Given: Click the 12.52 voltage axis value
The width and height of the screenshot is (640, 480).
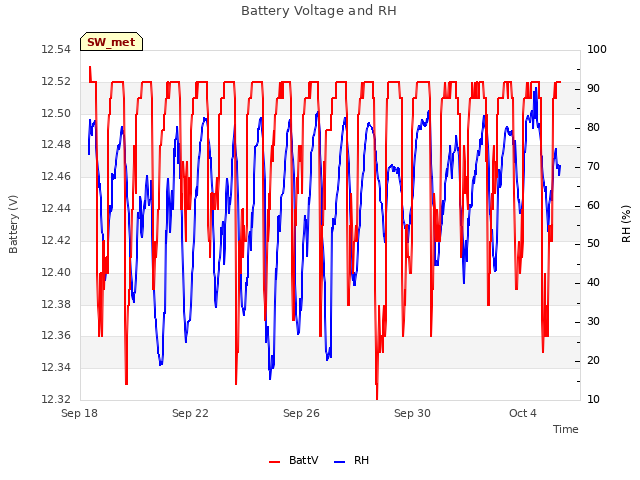Looking at the screenshot, I should [x=56, y=82].
